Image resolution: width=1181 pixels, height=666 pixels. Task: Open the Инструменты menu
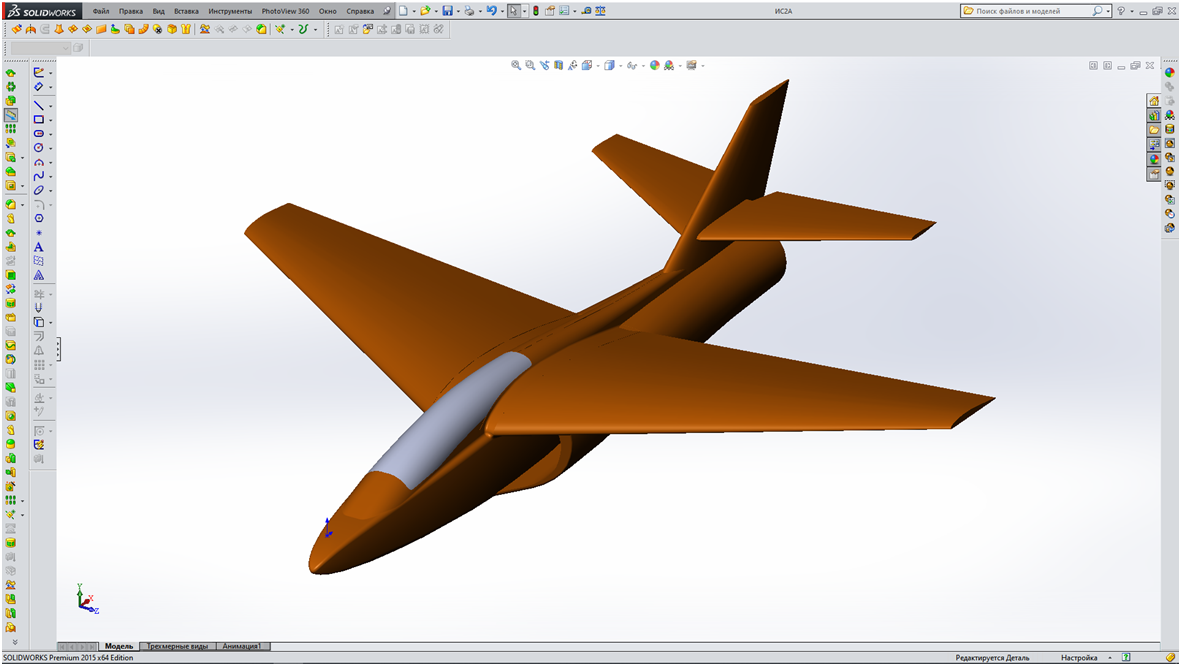pos(230,11)
